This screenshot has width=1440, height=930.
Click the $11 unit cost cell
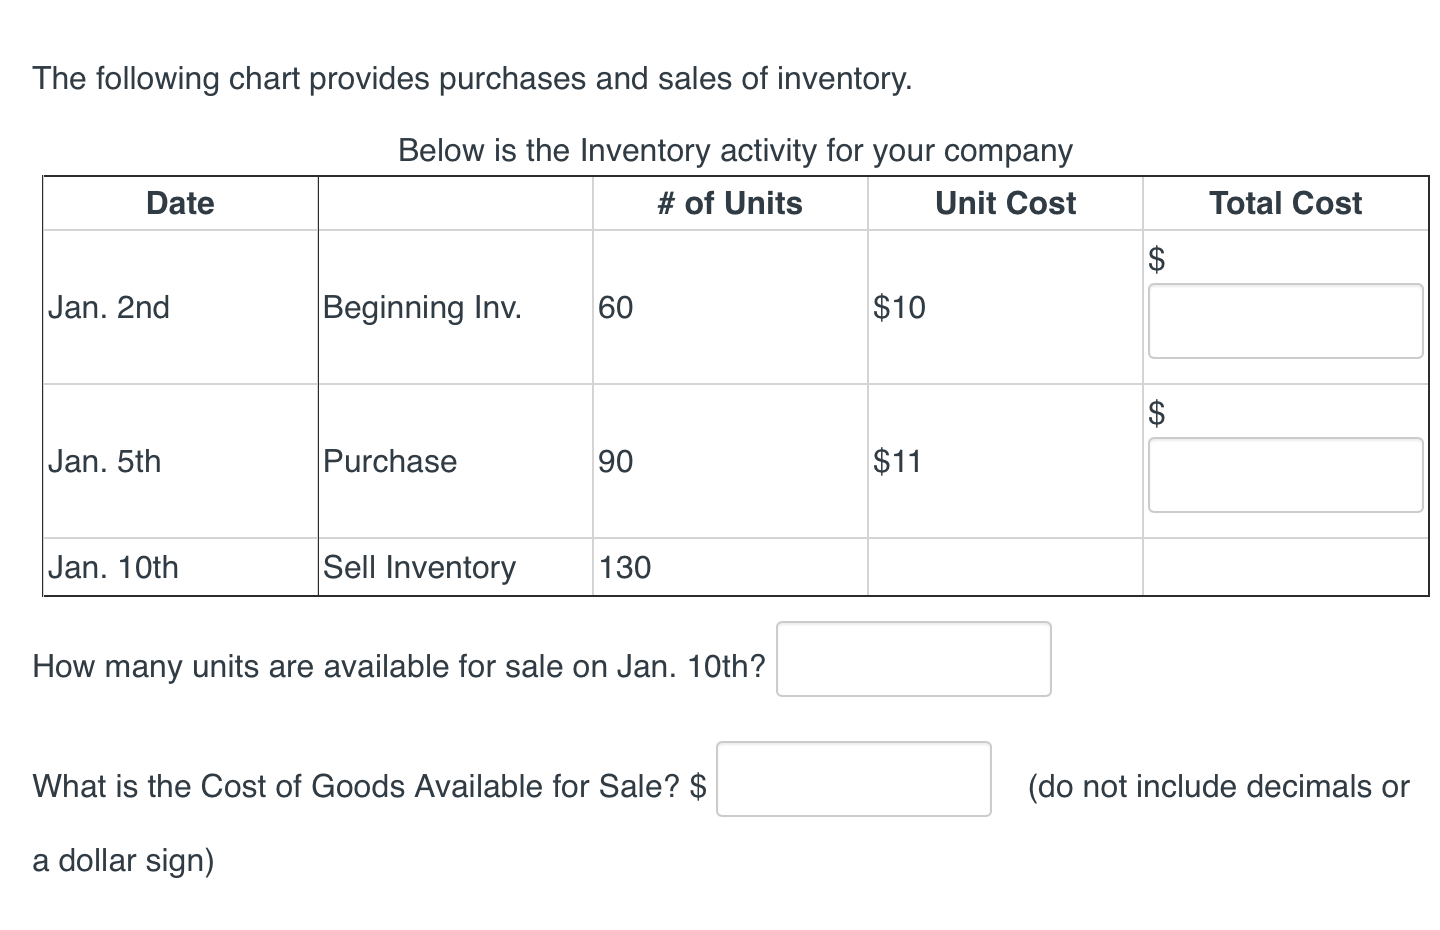(897, 461)
